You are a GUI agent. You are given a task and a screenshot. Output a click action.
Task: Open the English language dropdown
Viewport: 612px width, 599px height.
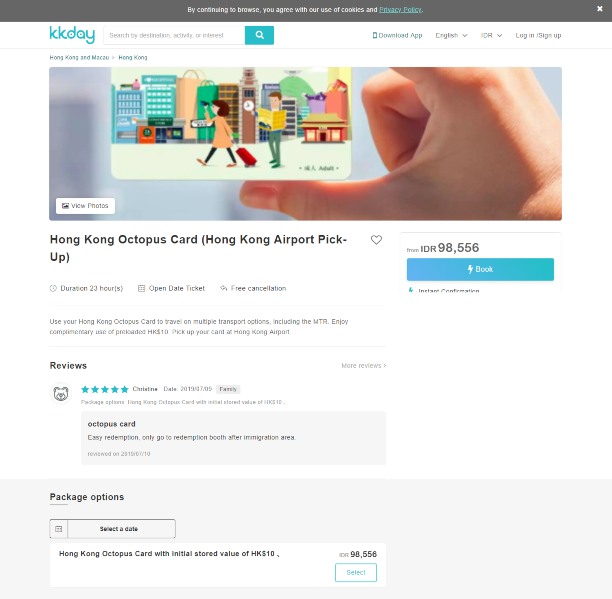coord(451,36)
